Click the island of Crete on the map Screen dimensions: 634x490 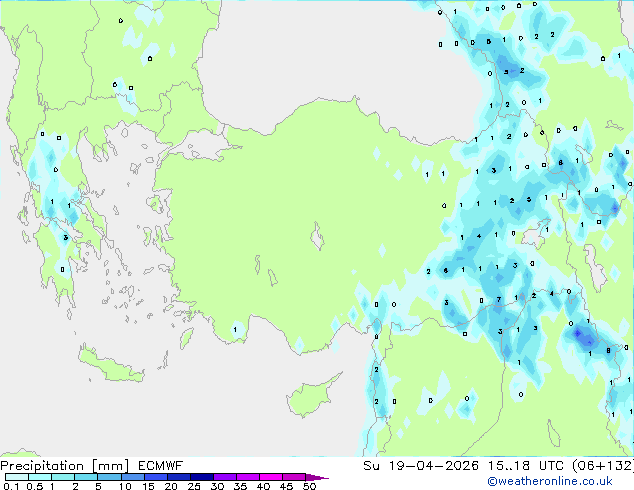(x=111, y=366)
